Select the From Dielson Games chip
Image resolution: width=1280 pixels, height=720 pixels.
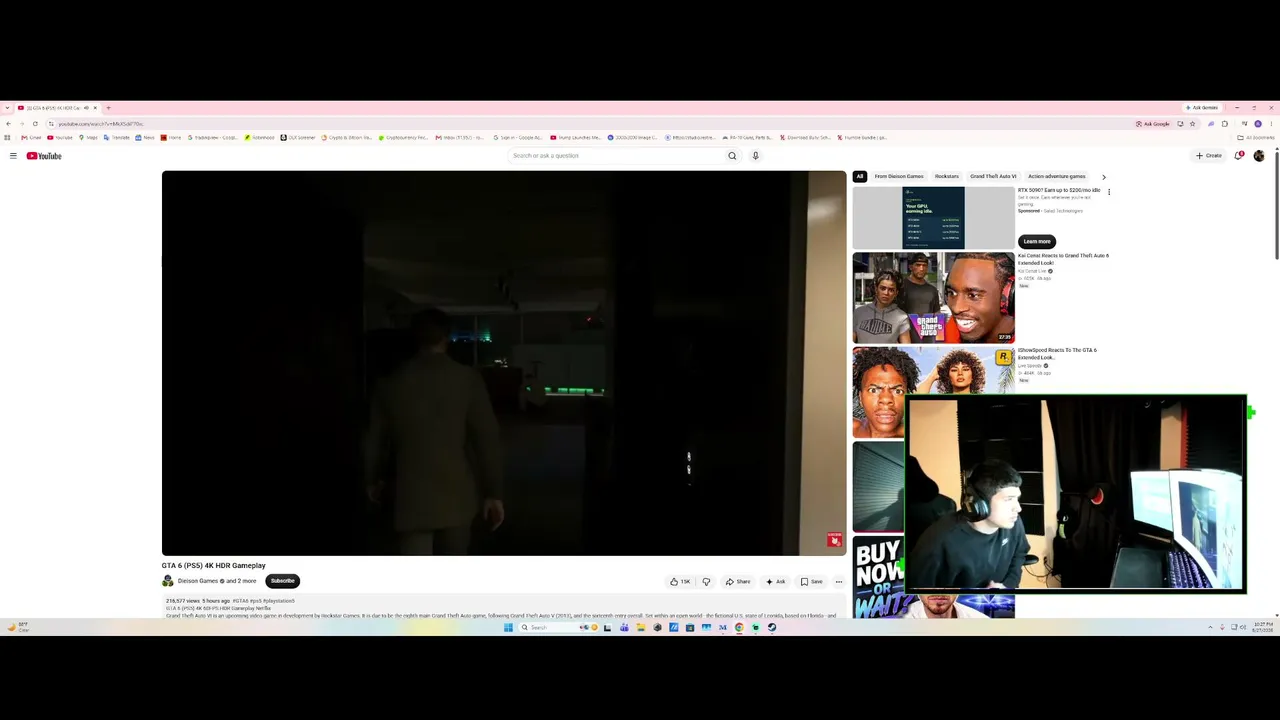pyautogui.click(x=899, y=176)
